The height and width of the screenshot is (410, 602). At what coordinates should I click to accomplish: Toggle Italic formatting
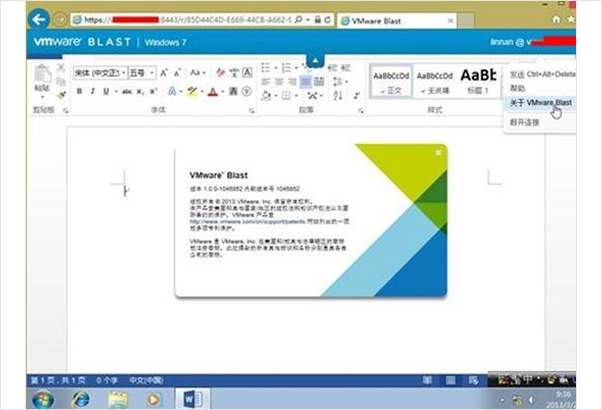click(x=93, y=91)
